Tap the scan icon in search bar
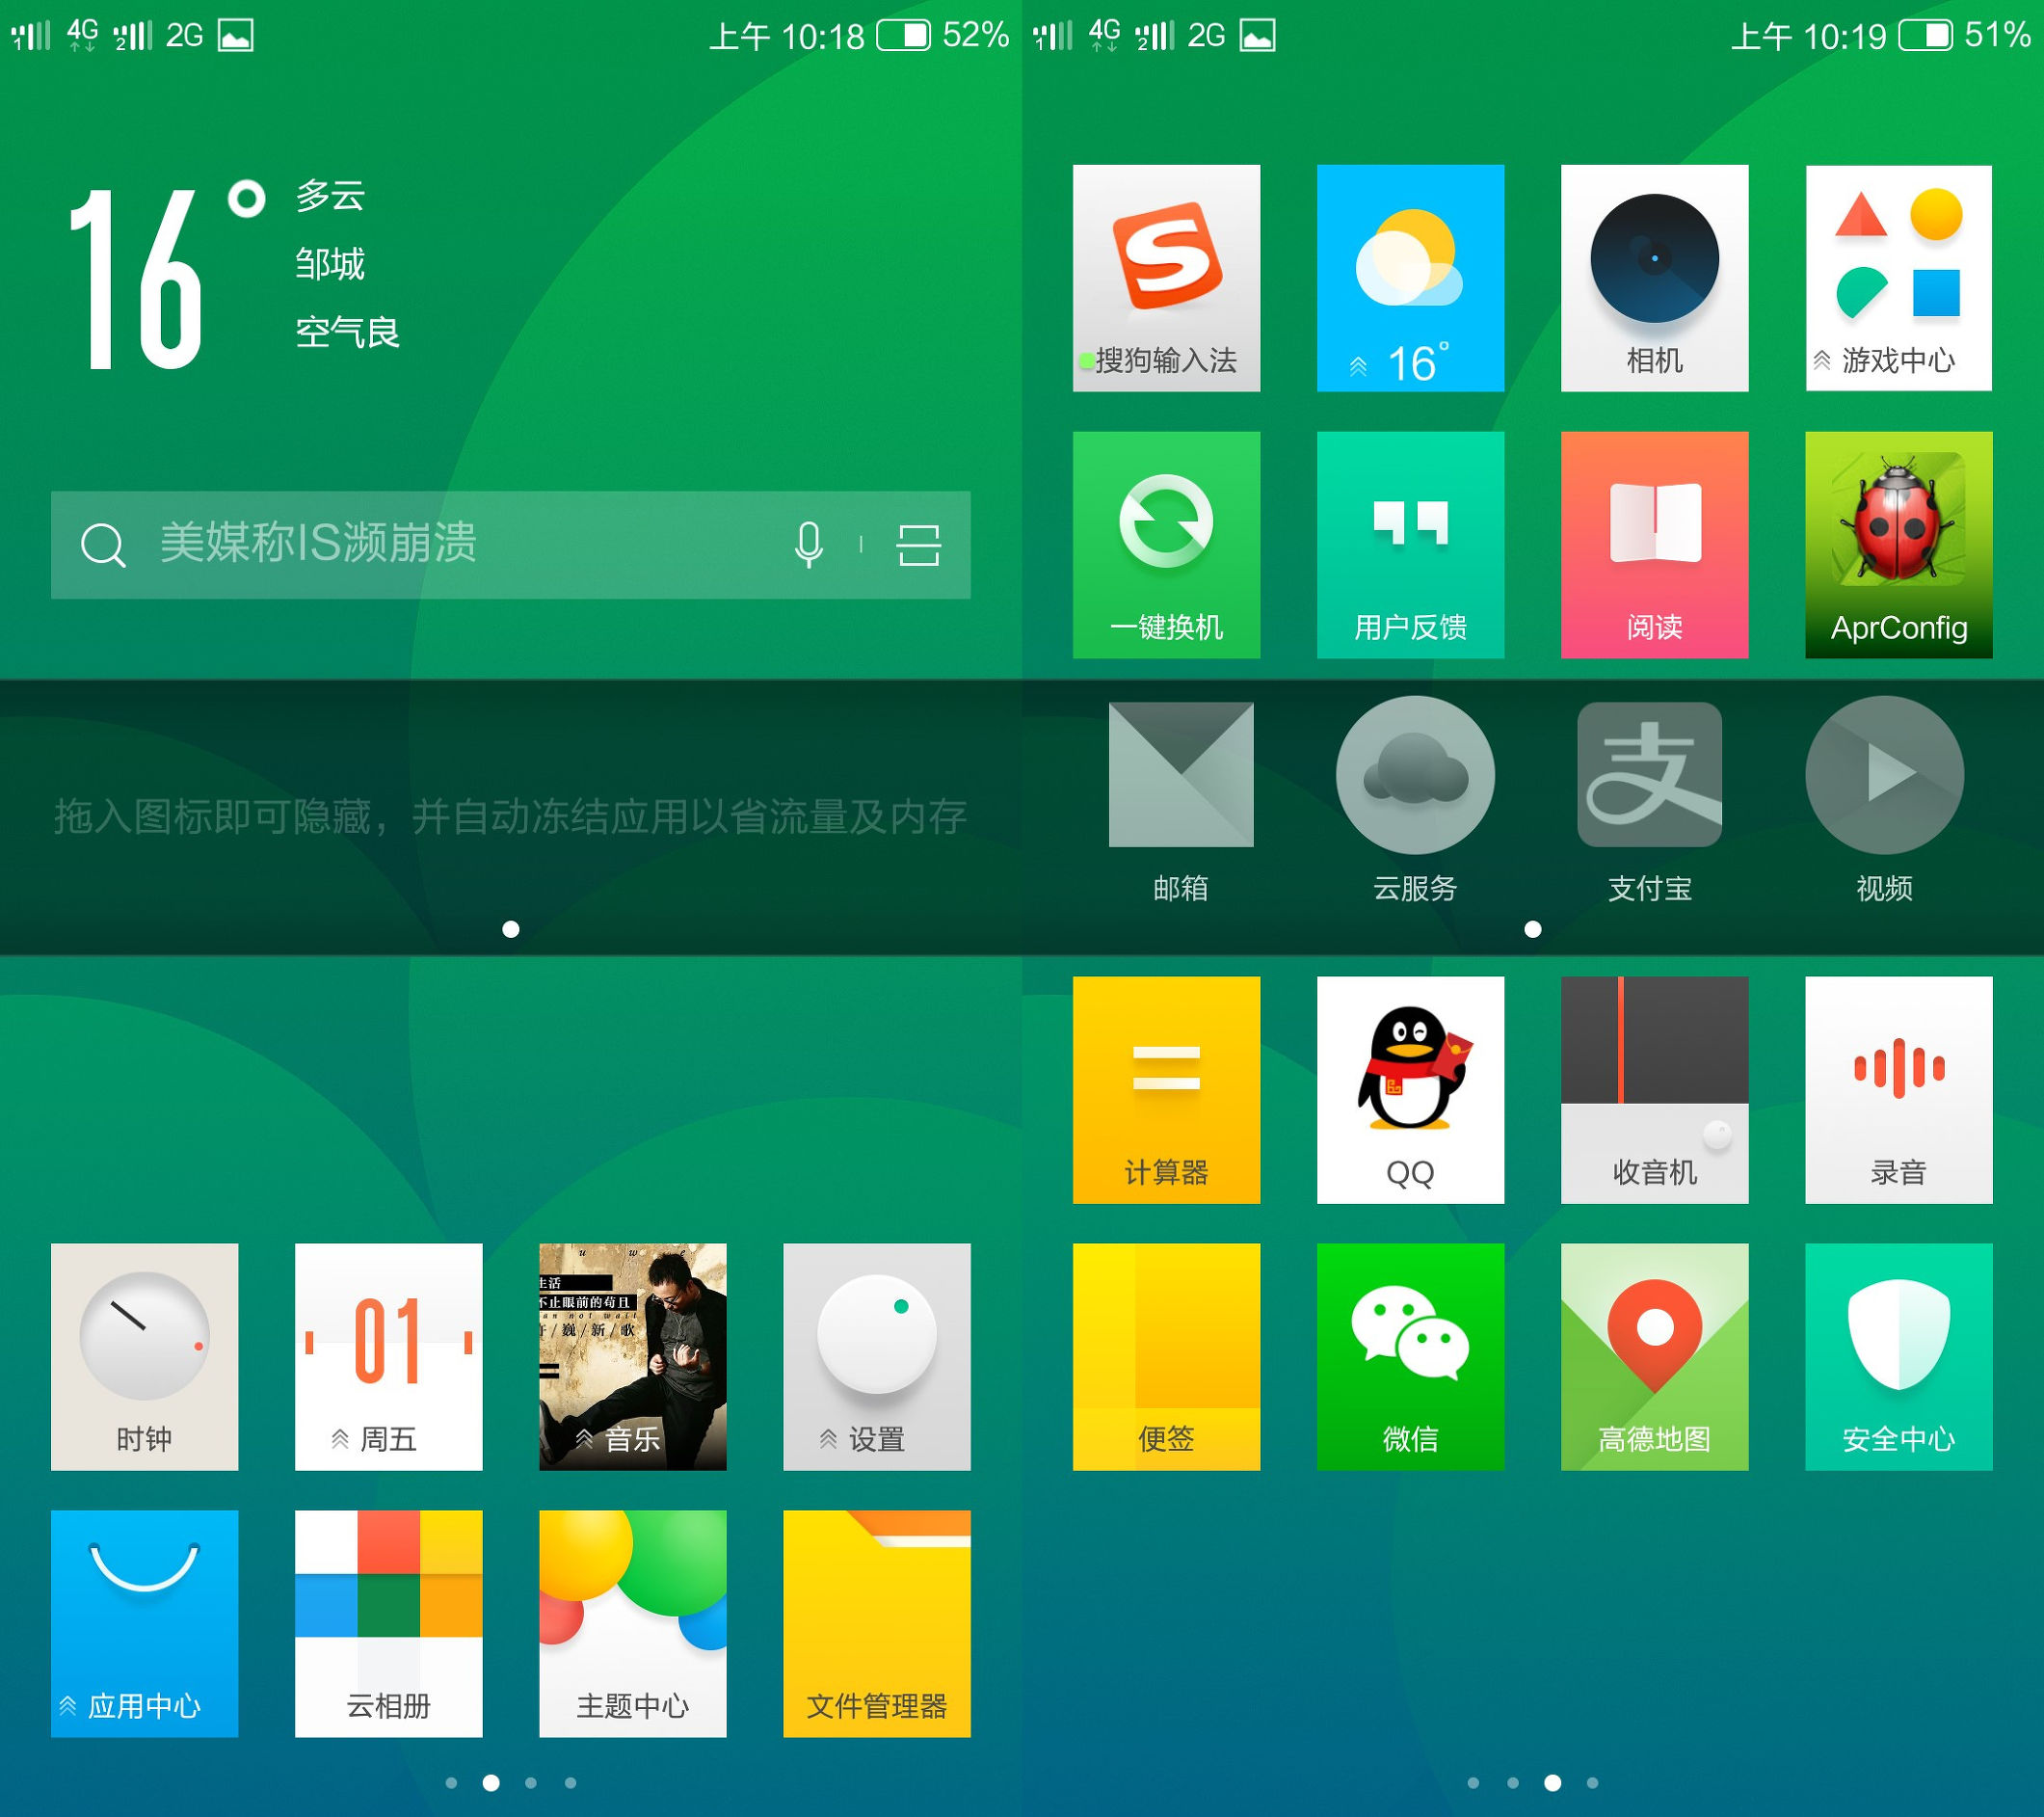Screen dimensions: 2044x1817 pyautogui.click(x=918, y=545)
